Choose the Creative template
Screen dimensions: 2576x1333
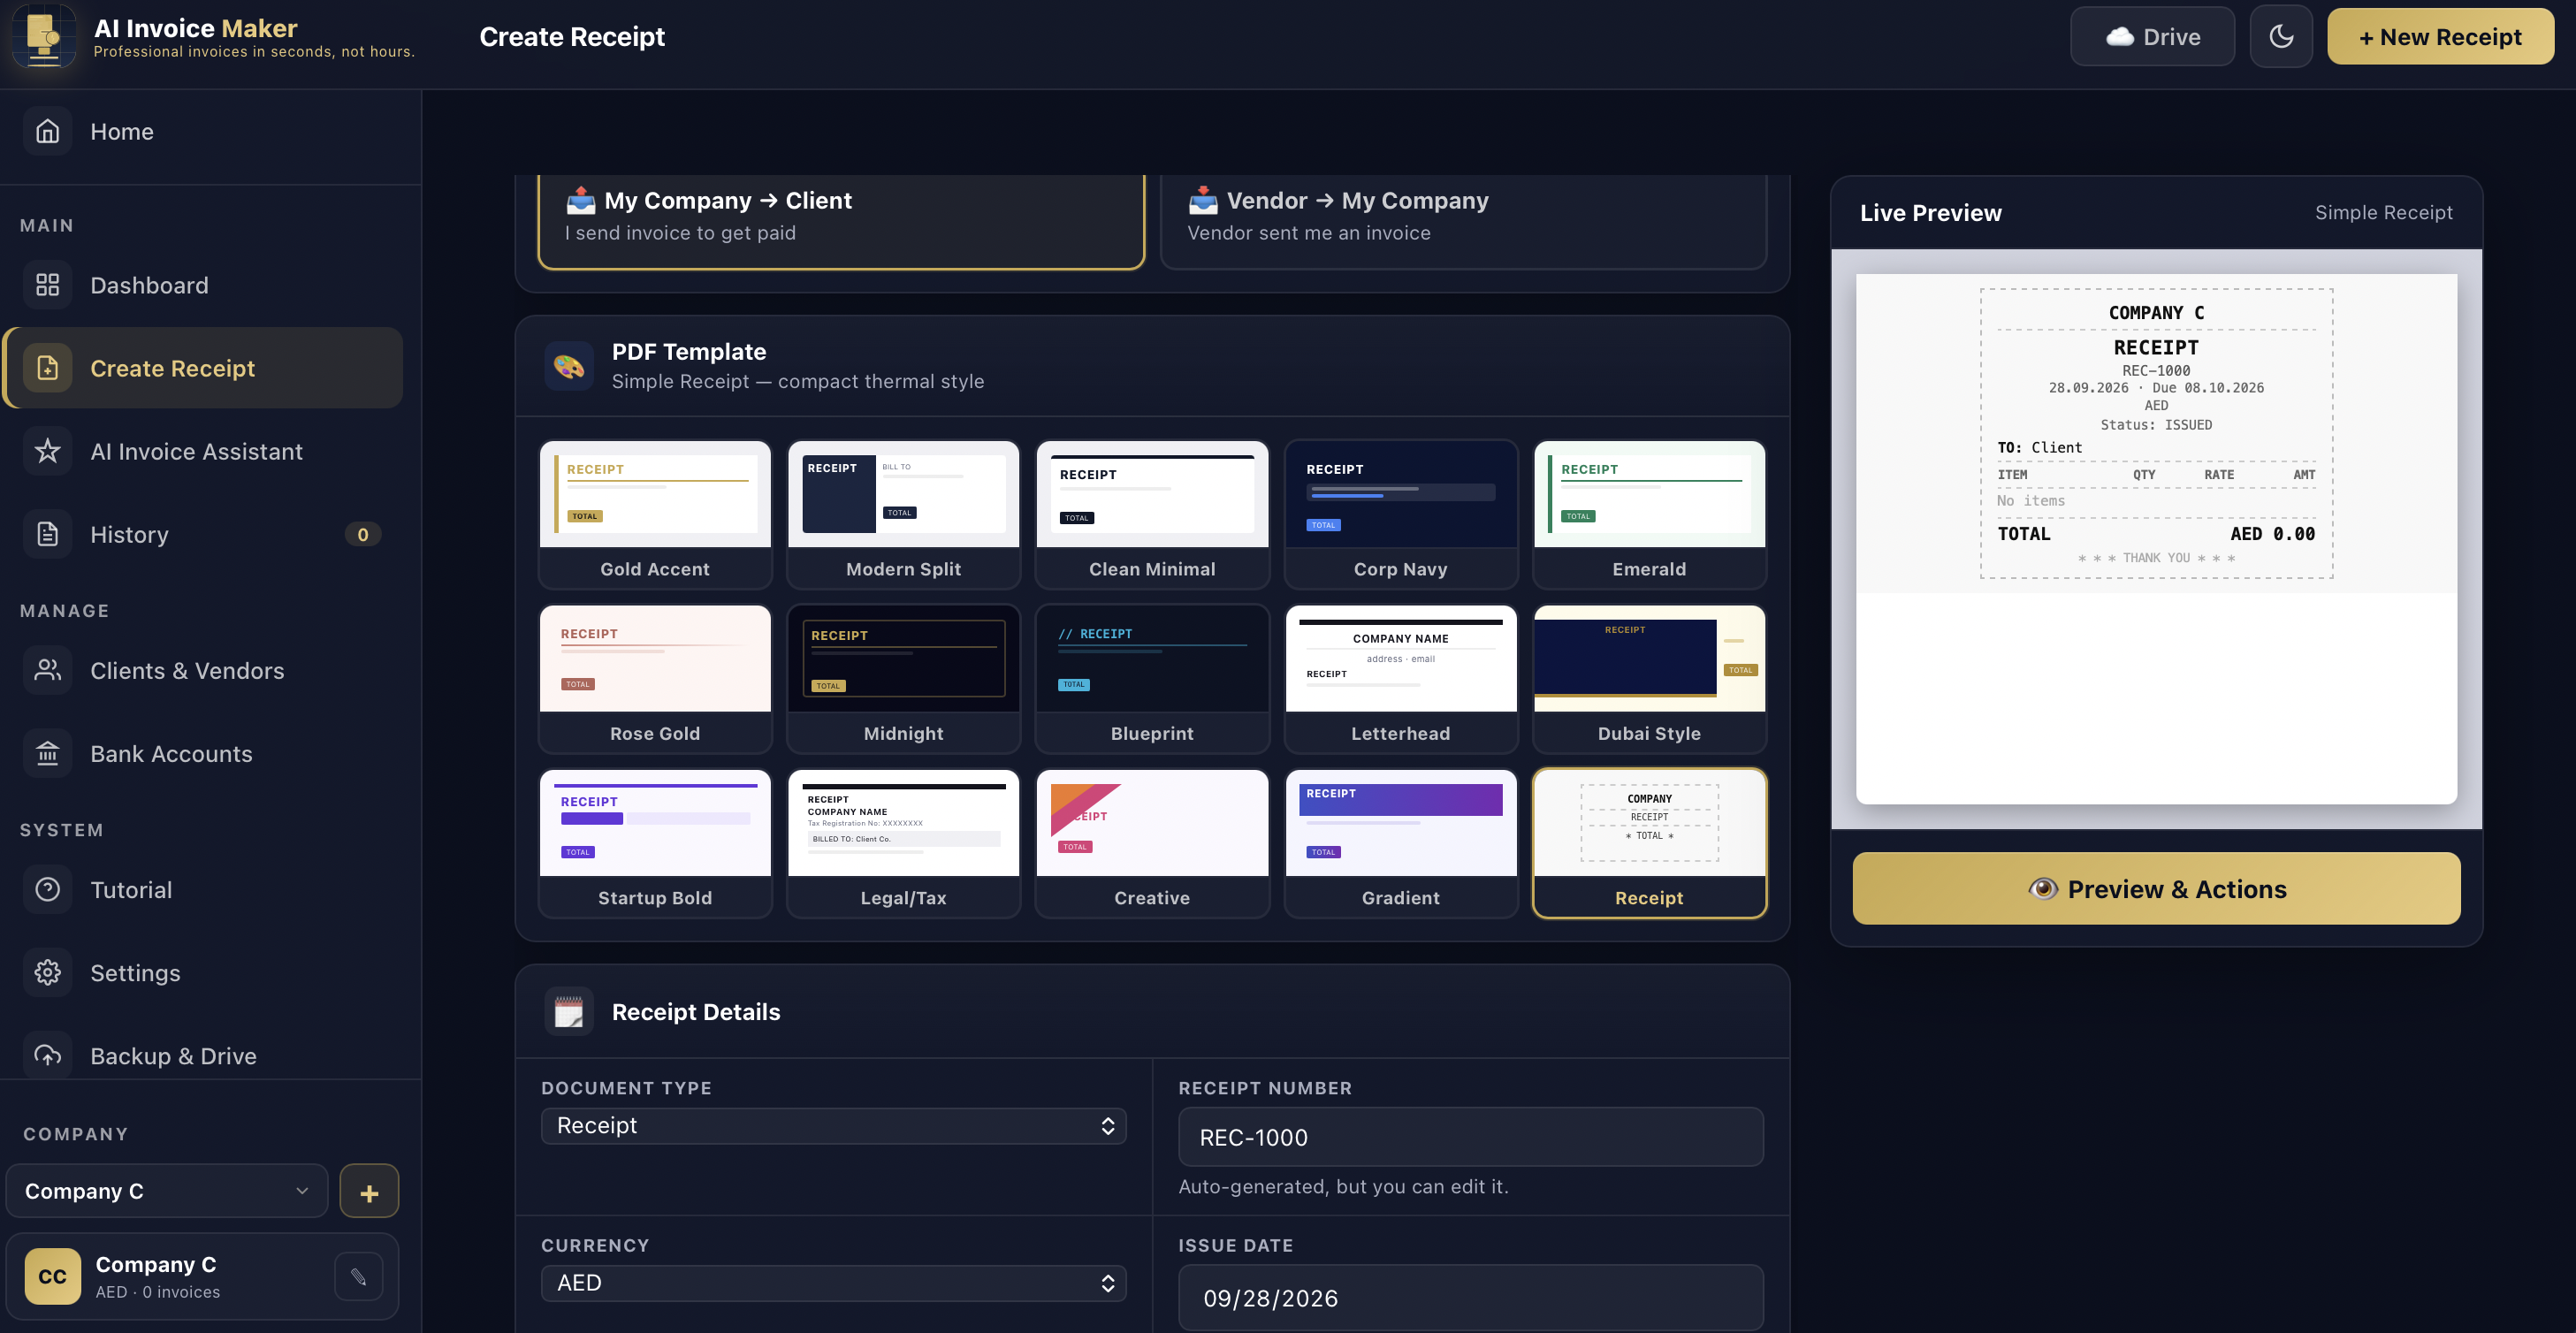click(x=1152, y=843)
